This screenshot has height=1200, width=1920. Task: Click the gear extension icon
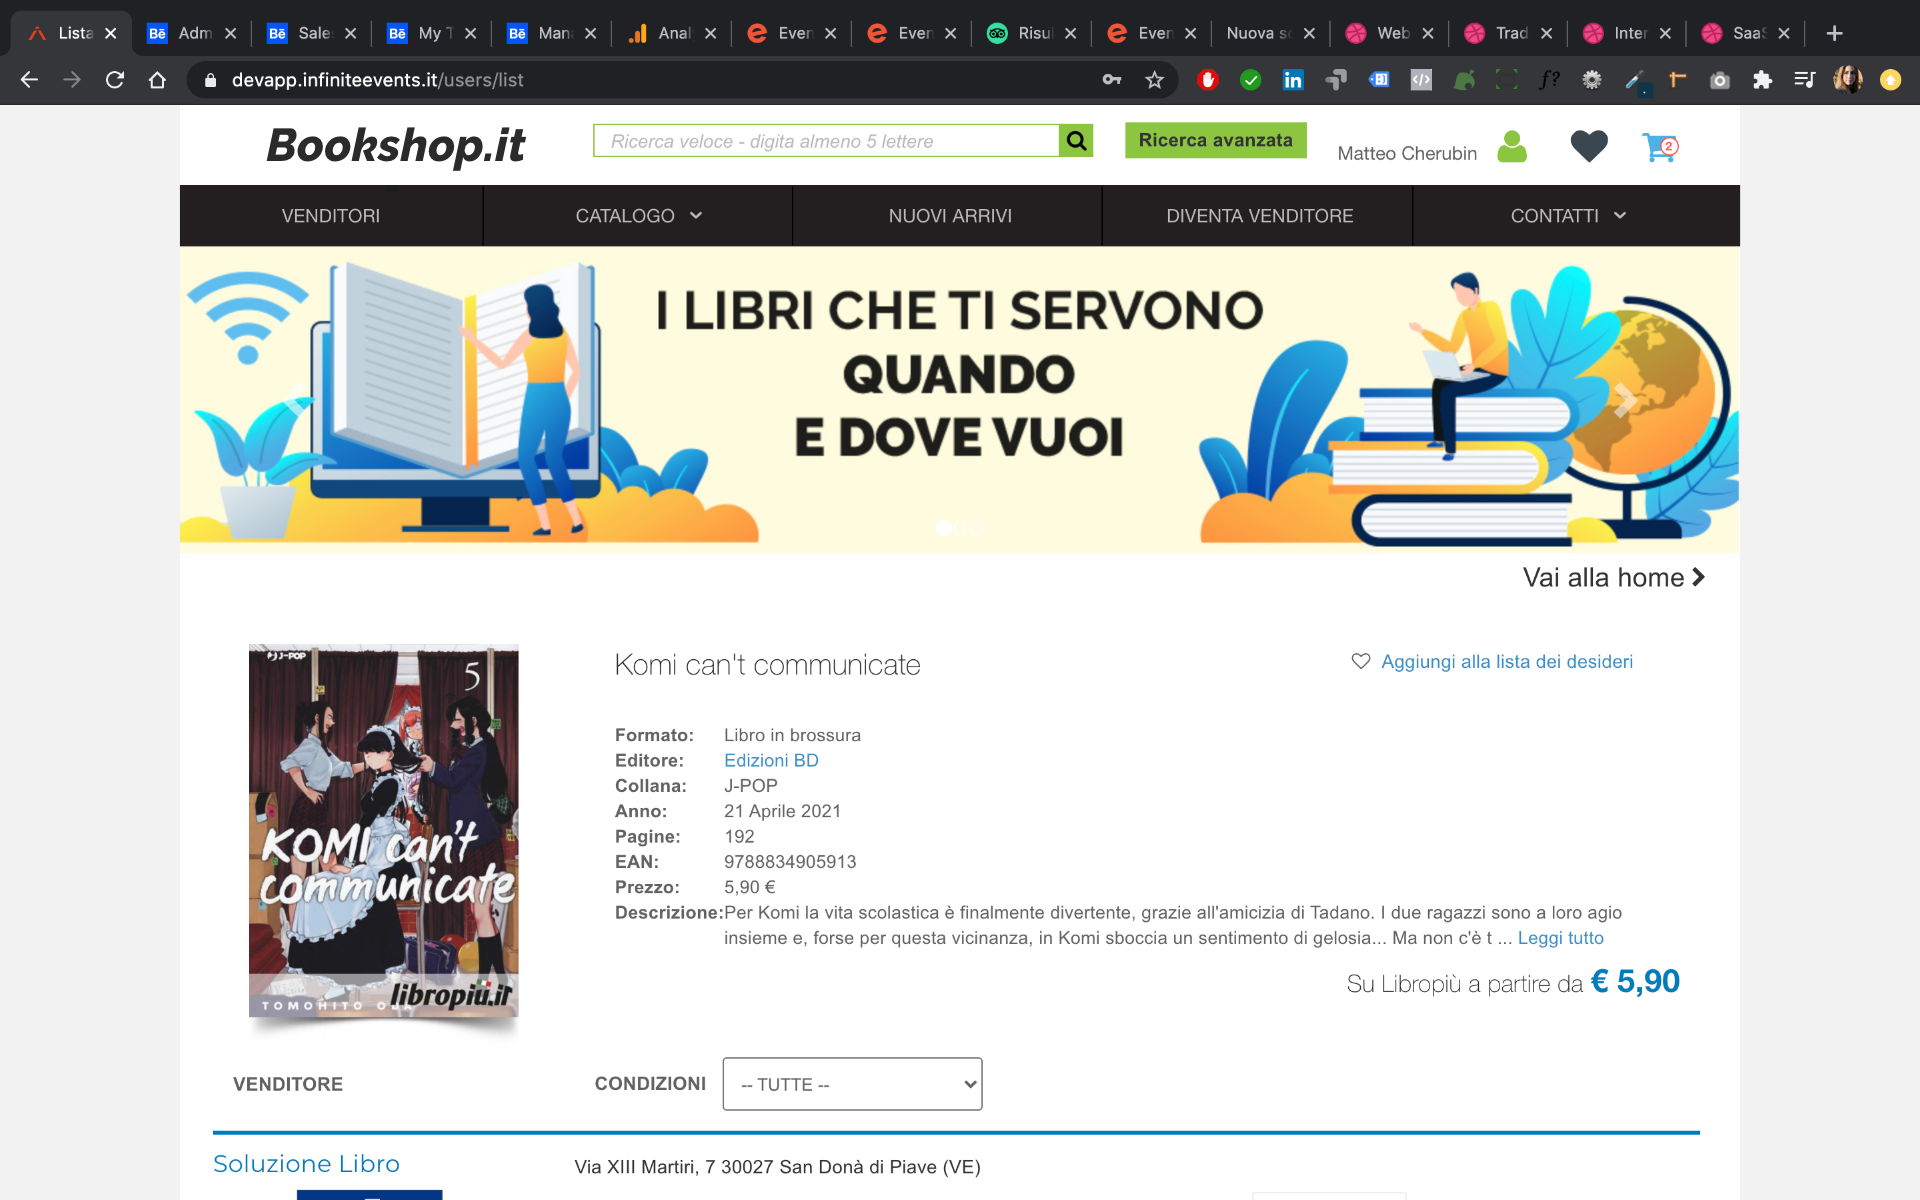point(1592,80)
